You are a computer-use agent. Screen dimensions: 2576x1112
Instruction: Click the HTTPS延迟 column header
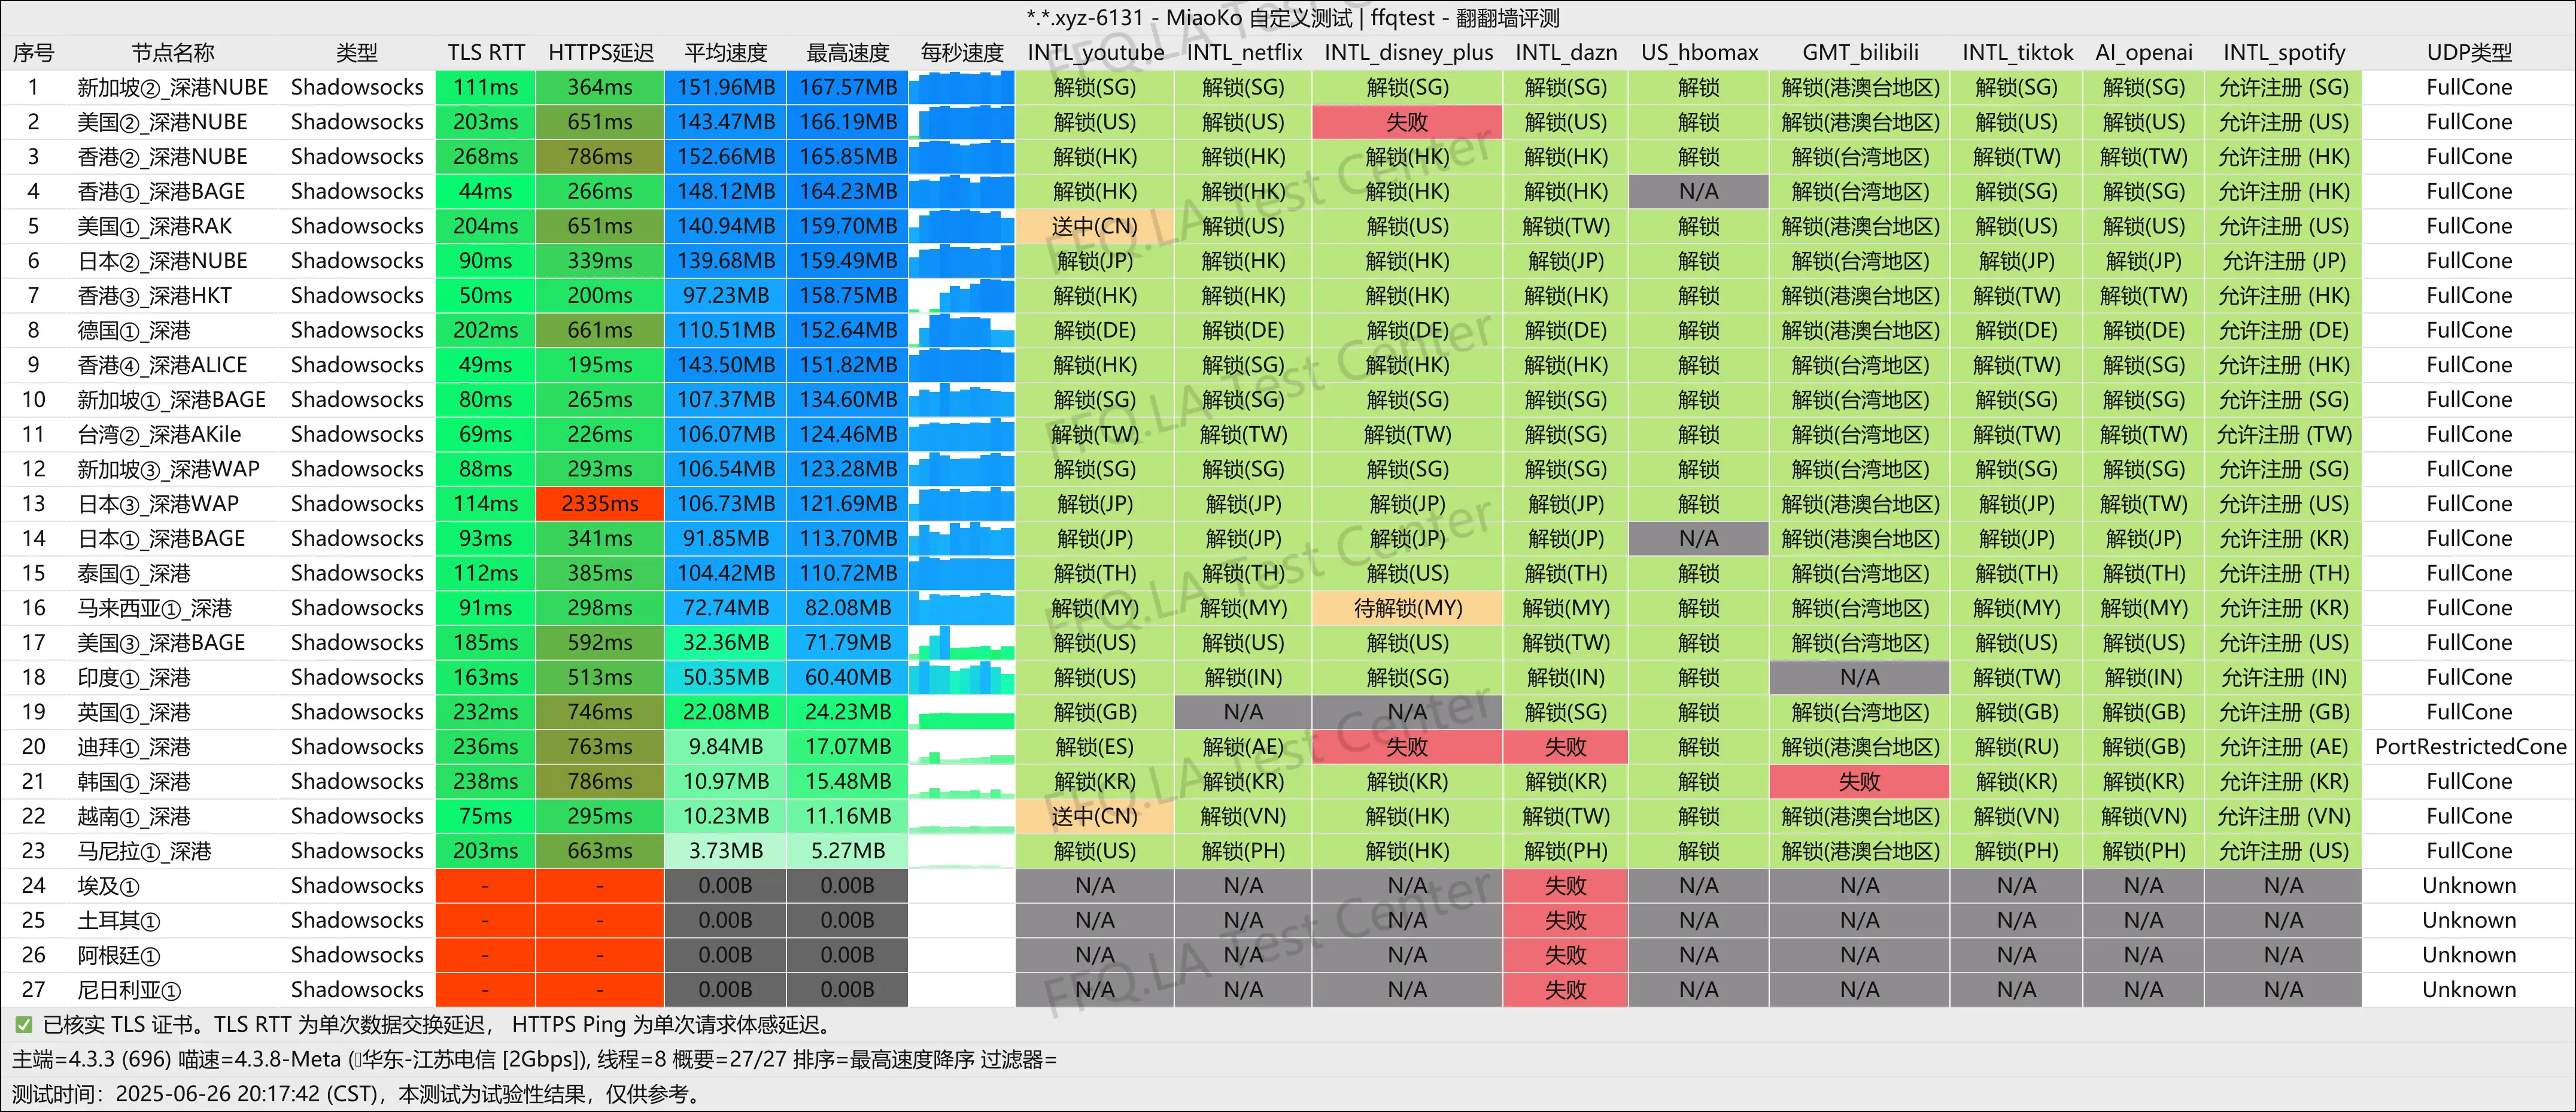point(600,53)
